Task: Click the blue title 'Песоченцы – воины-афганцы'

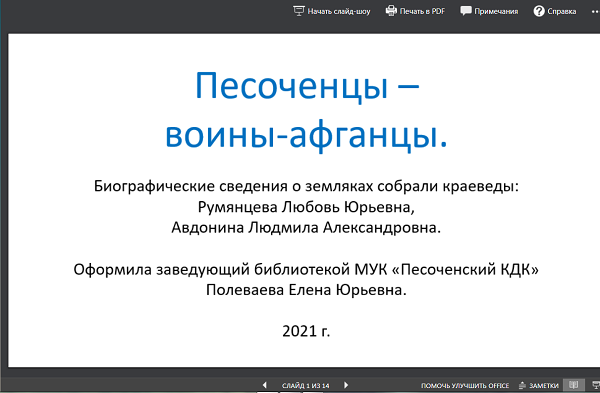Action: tap(306, 110)
